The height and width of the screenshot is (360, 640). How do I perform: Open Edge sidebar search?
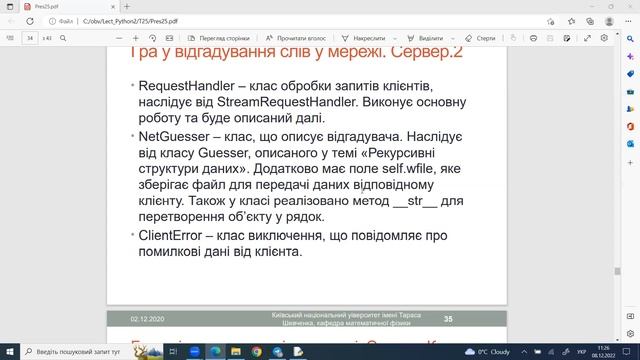[x=630, y=39]
